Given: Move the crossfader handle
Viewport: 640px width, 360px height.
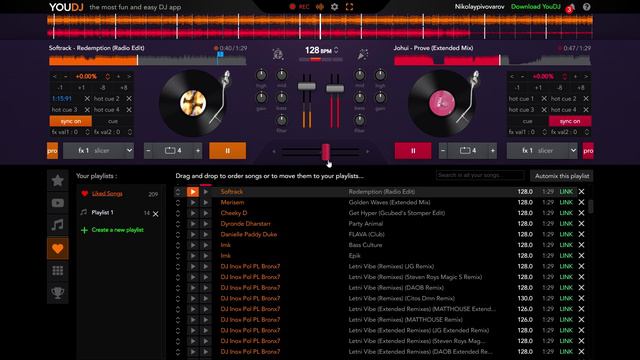Looking at the screenshot, I should click(325, 152).
